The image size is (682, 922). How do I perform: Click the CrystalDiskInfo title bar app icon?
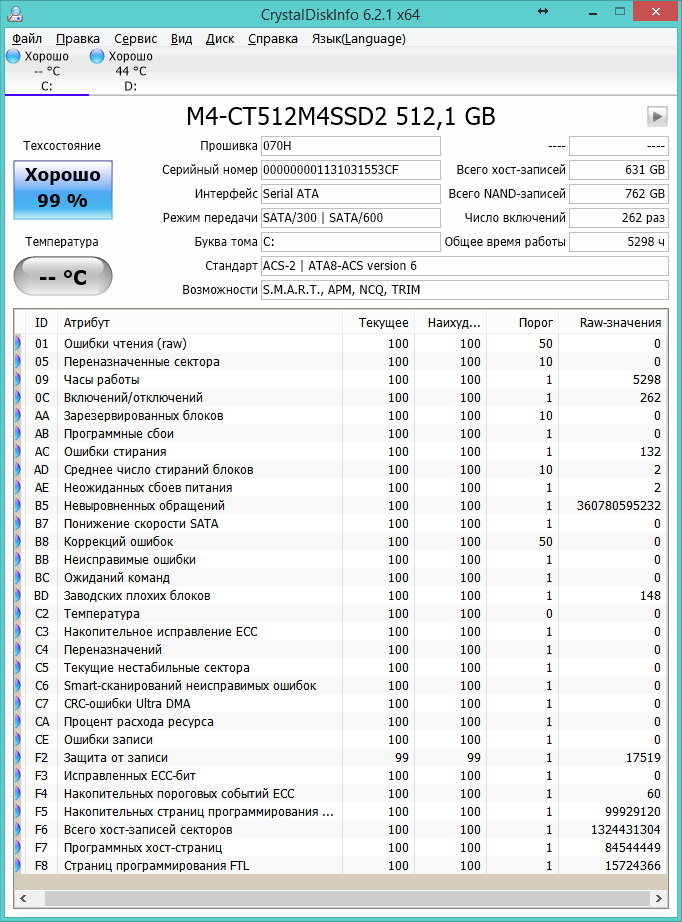point(15,14)
